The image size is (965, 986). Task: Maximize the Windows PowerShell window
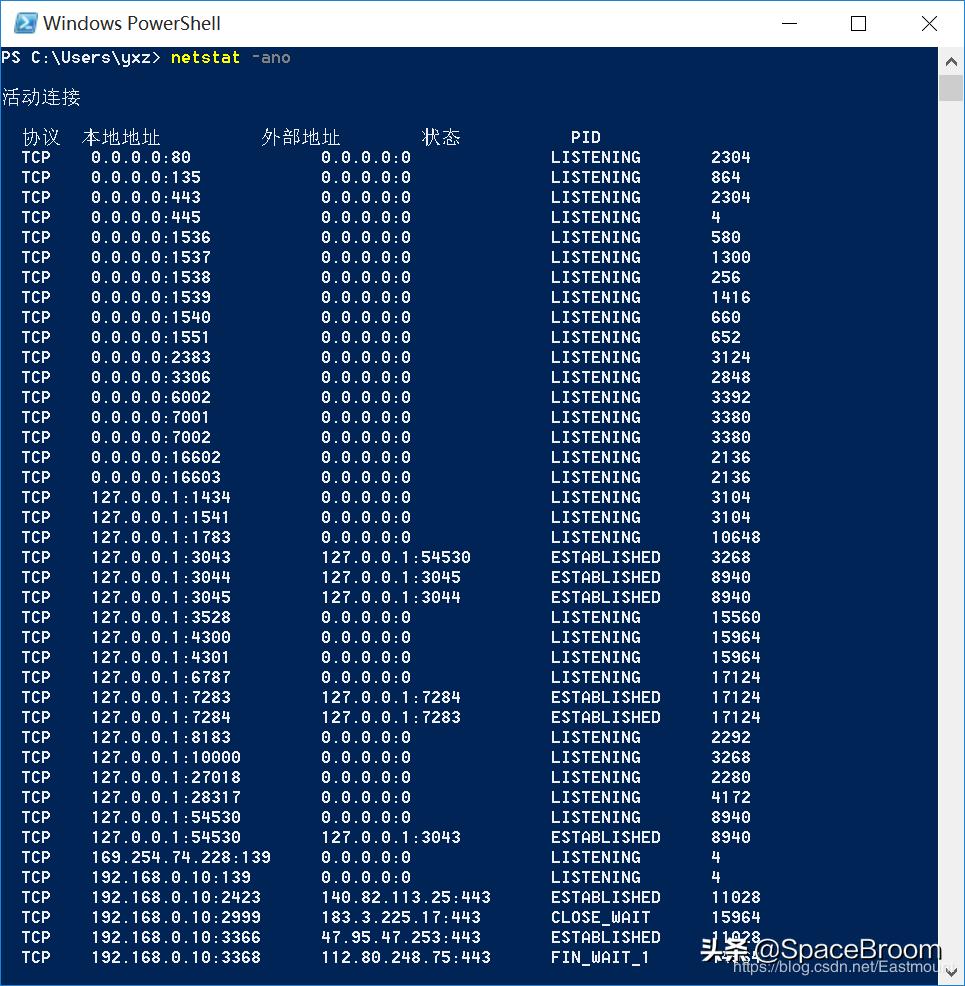[858, 23]
